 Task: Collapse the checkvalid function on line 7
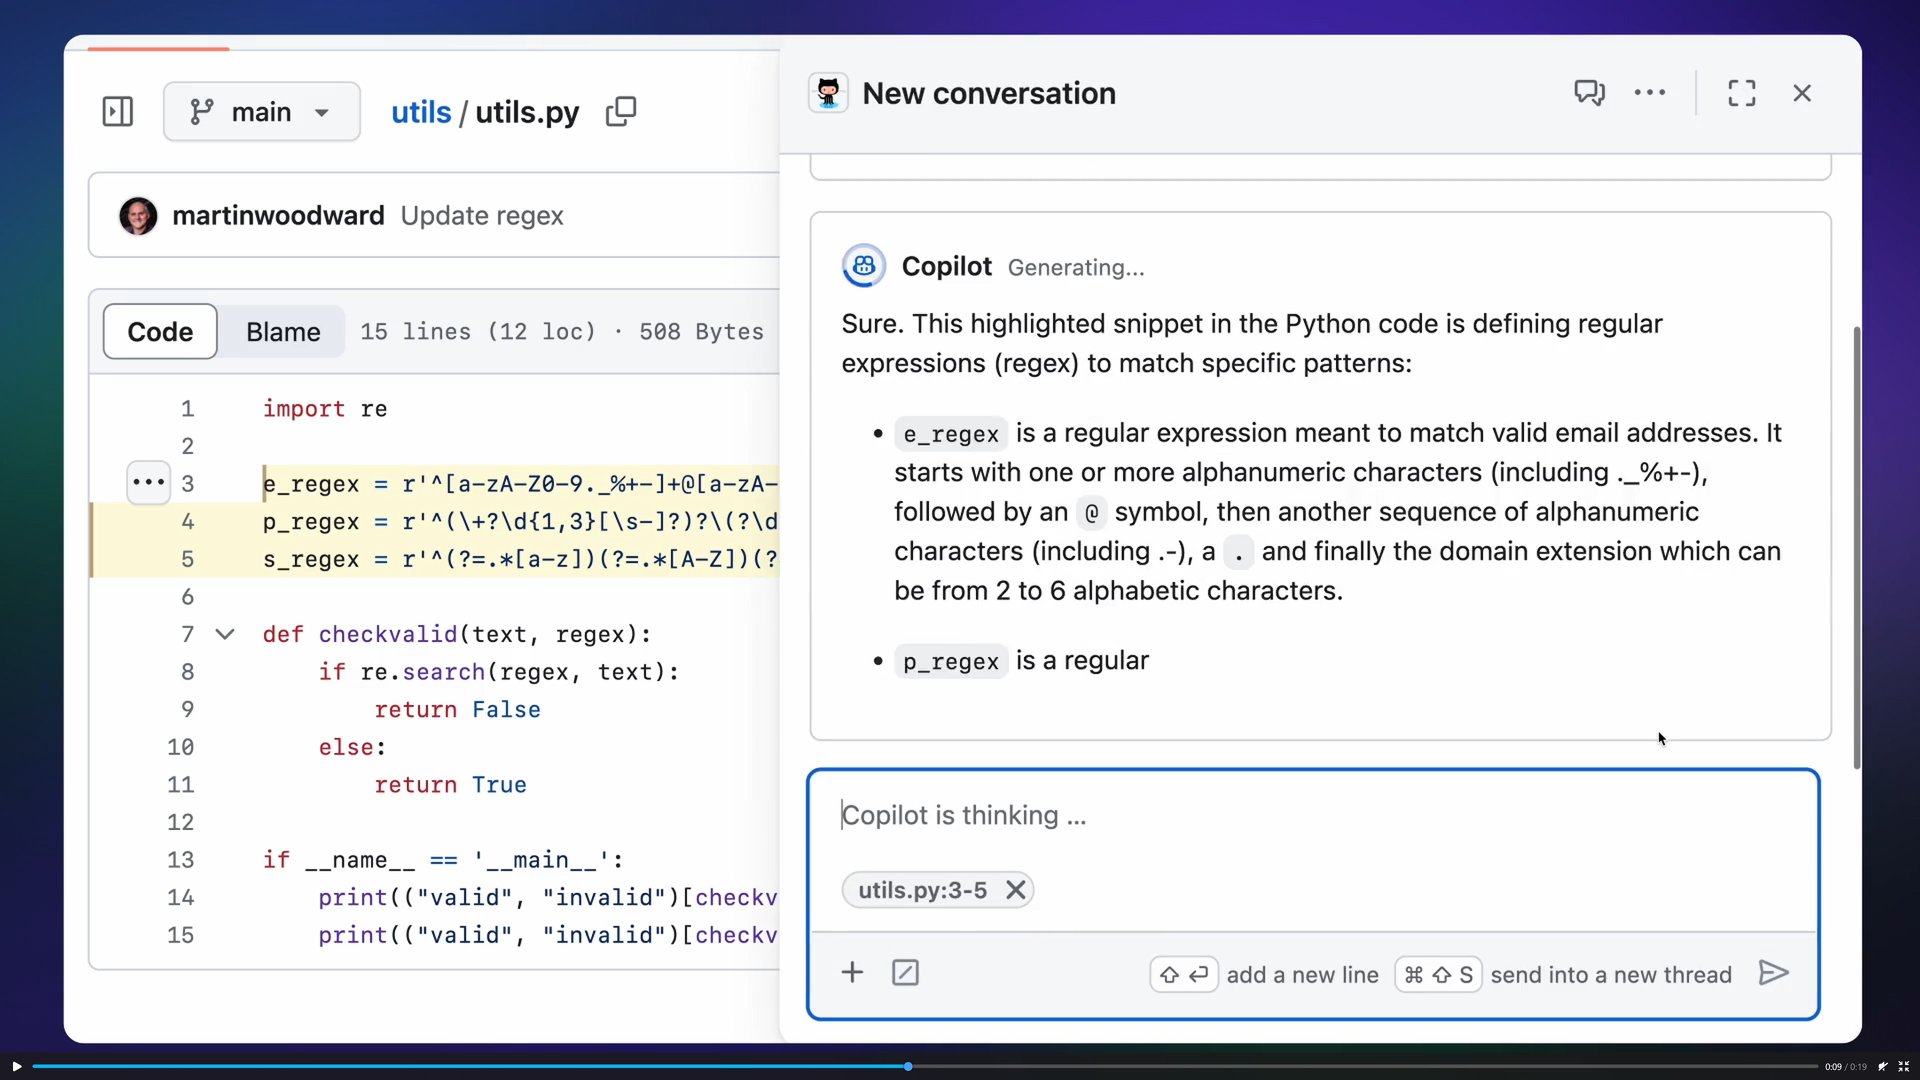(x=224, y=634)
